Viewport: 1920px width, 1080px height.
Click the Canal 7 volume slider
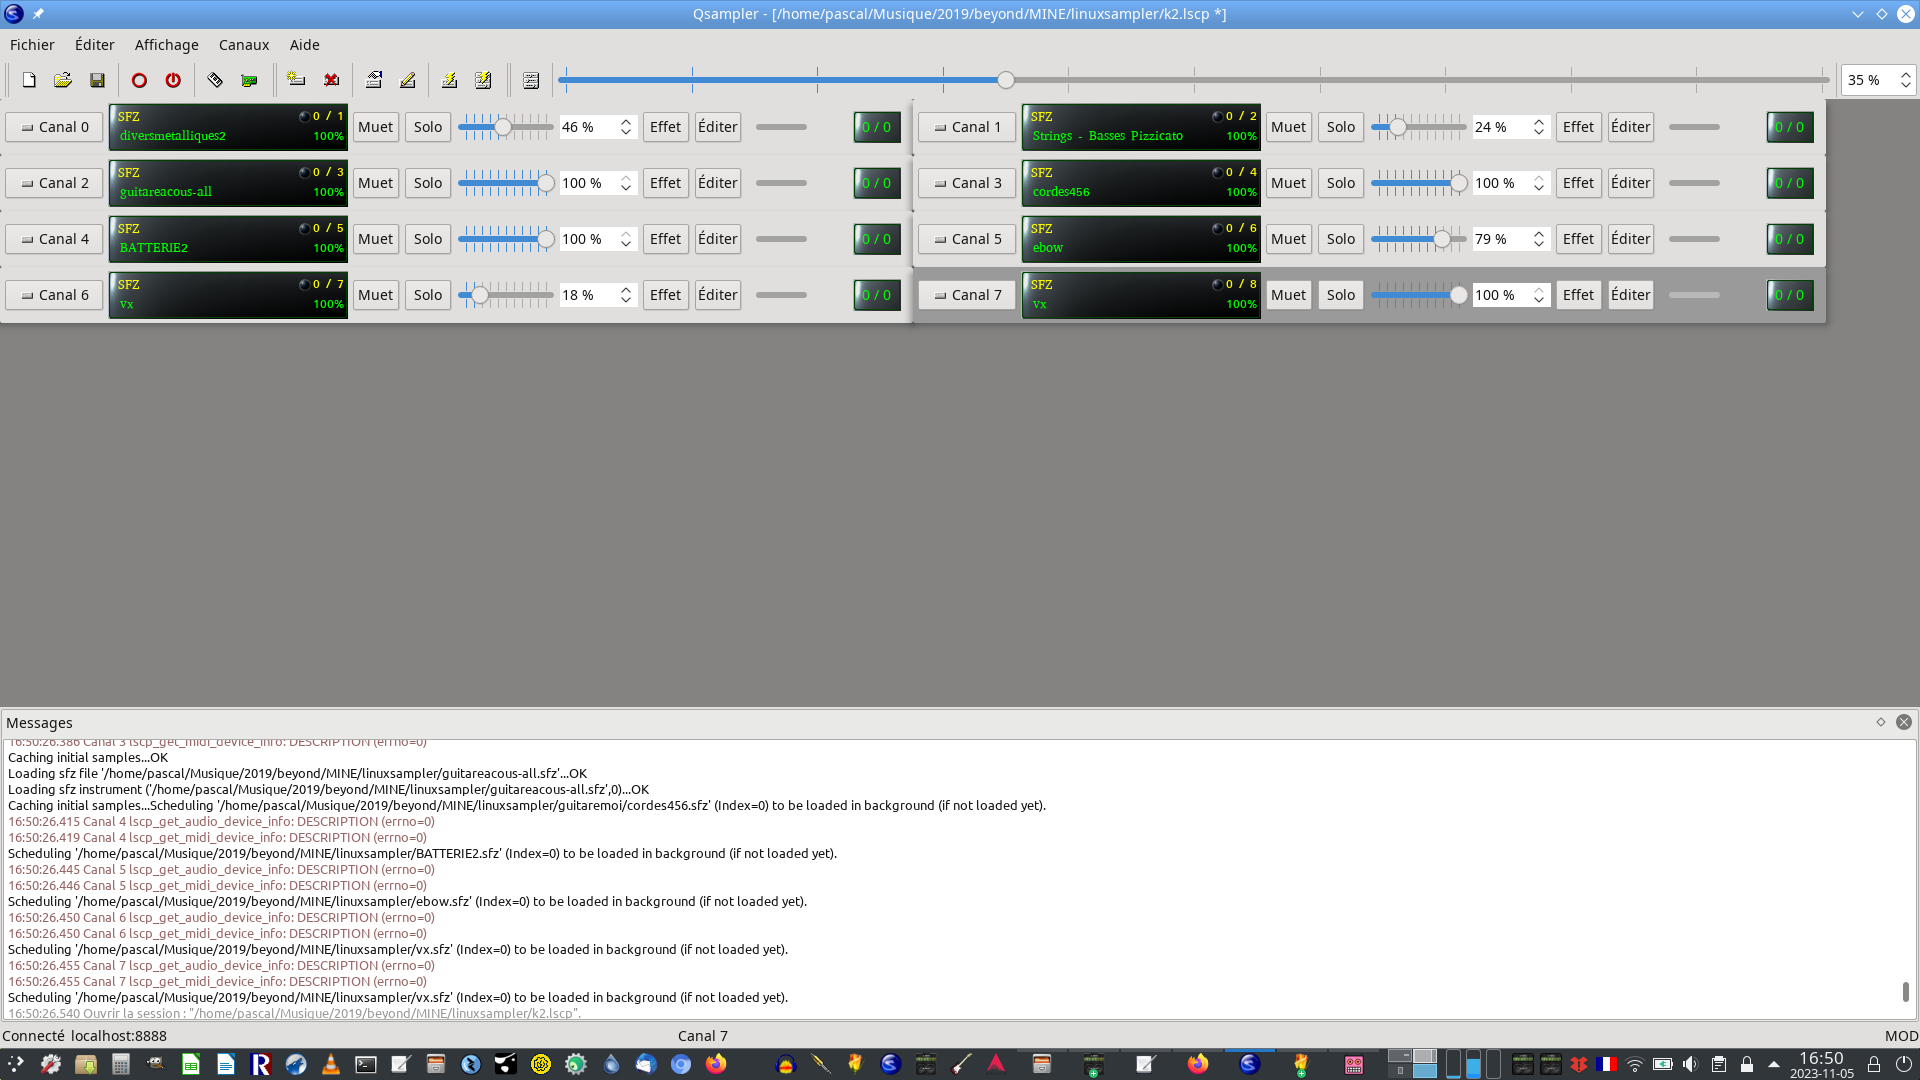click(1417, 295)
